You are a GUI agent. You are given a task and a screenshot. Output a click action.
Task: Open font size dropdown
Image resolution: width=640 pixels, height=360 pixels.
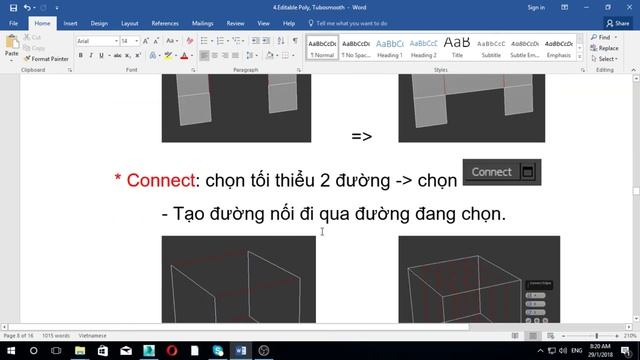[136, 41]
